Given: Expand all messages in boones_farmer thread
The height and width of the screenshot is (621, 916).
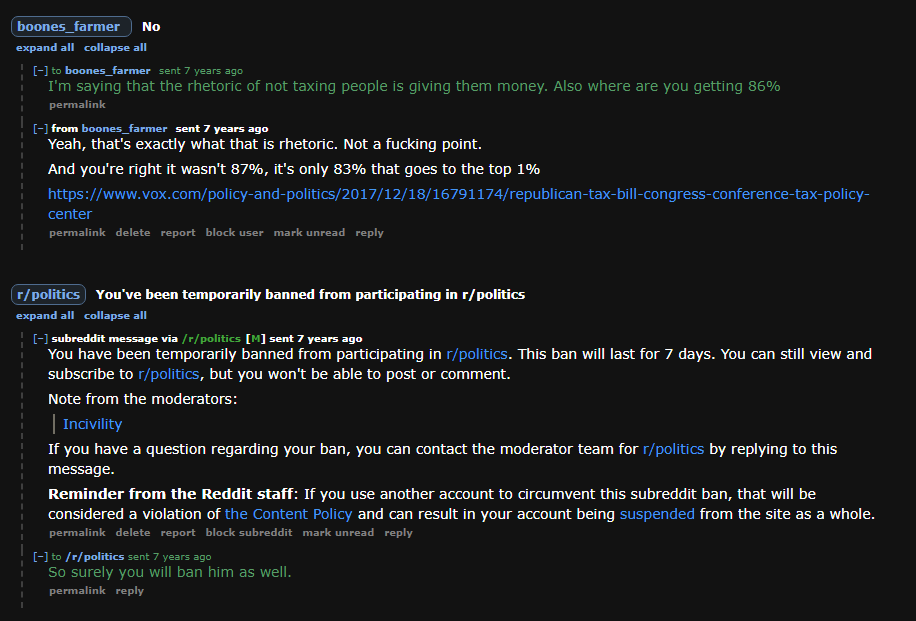Looking at the screenshot, I should pos(45,47).
